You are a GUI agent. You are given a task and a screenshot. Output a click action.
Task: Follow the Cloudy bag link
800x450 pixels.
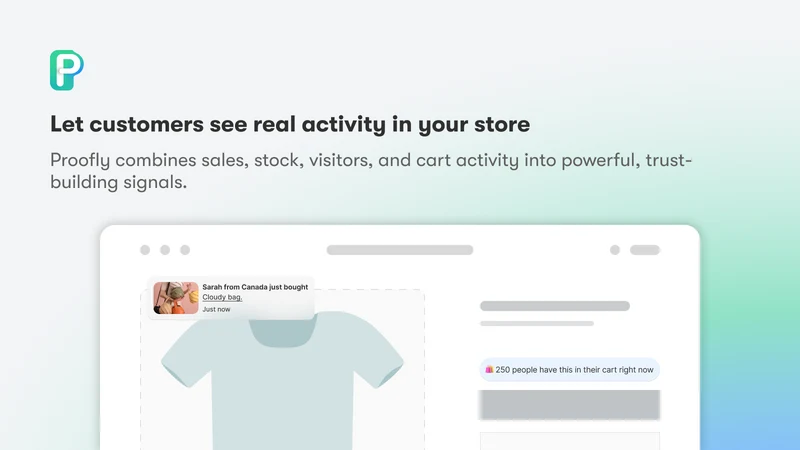point(222,297)
